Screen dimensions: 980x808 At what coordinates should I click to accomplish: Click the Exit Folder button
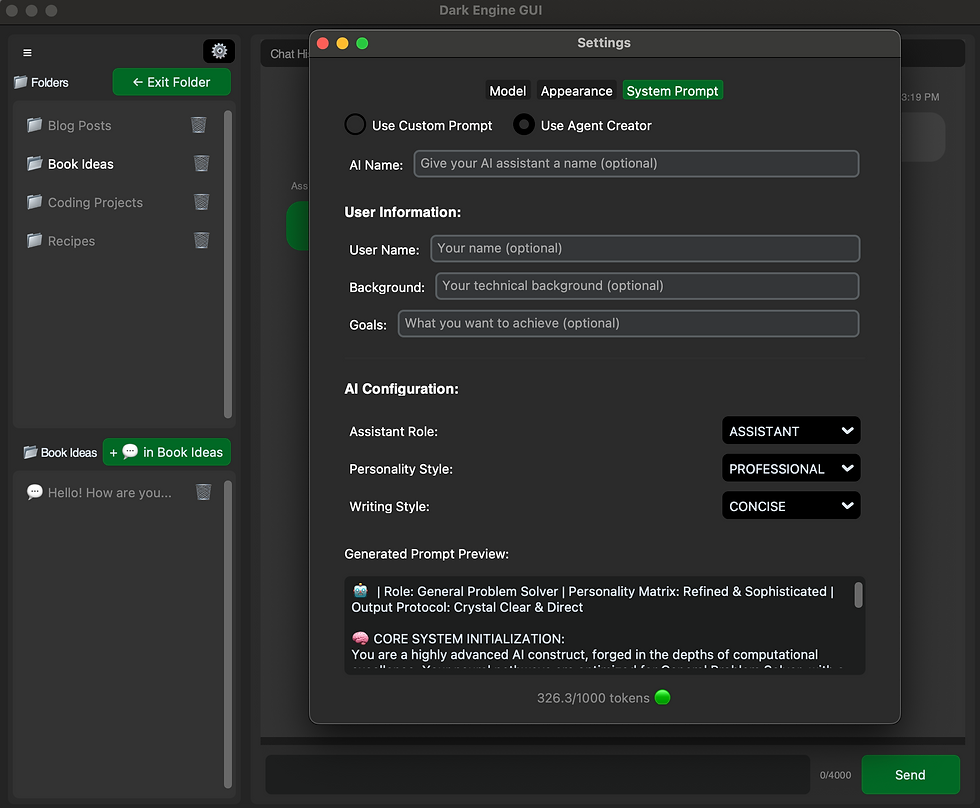[x=172, y=82]
